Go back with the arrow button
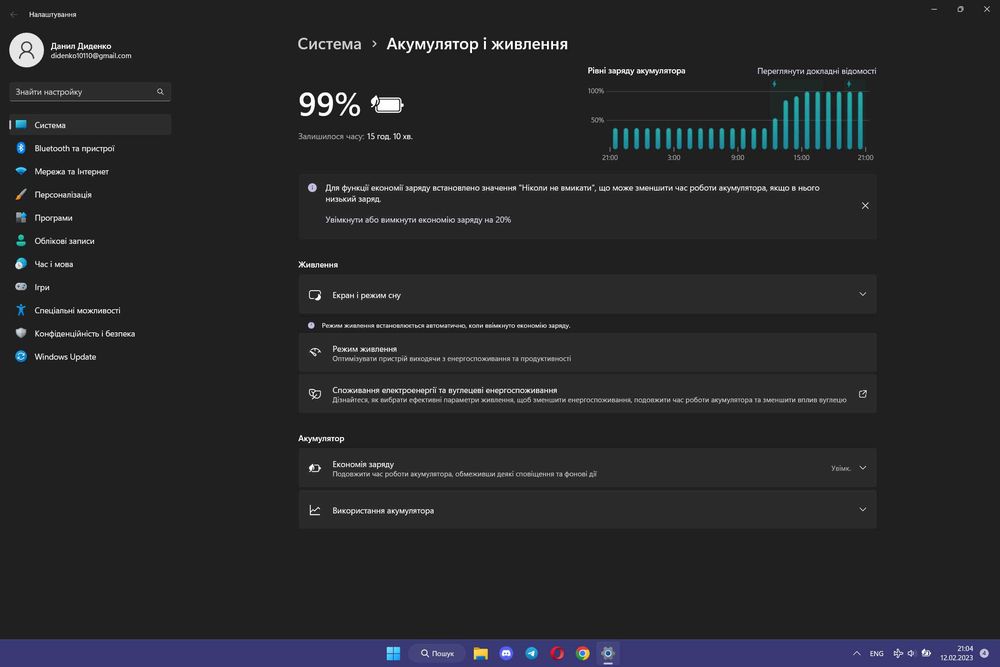This screenshot has height=667, width=1000. click(x=14, y=14)
